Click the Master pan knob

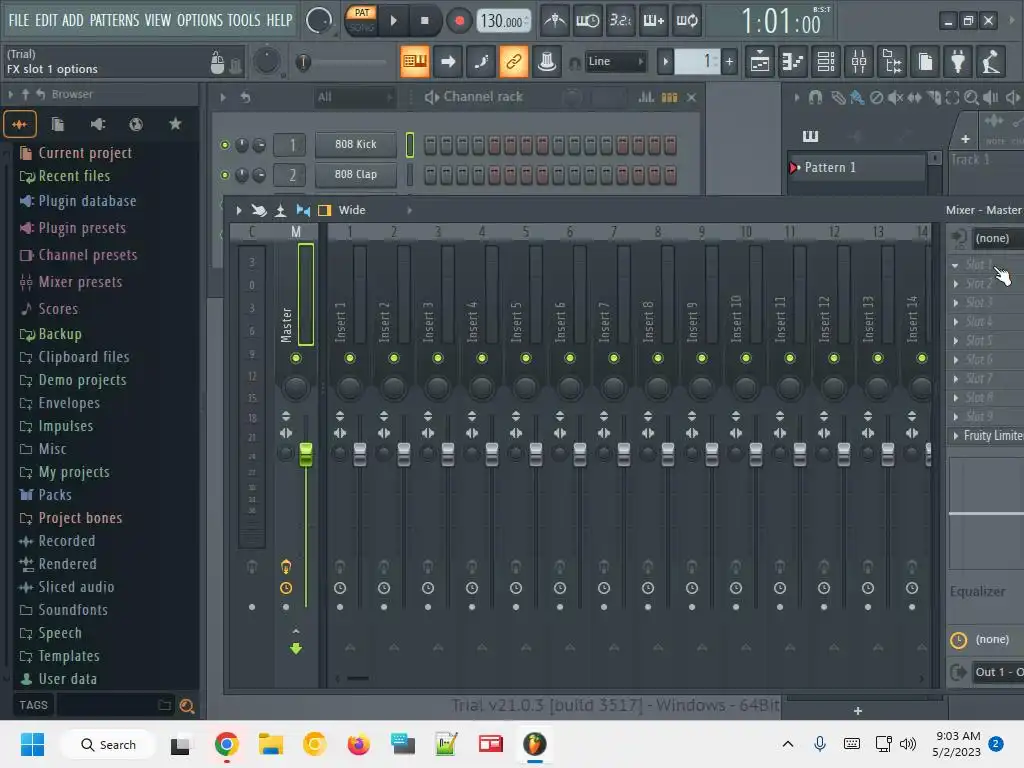coord(296,388)
